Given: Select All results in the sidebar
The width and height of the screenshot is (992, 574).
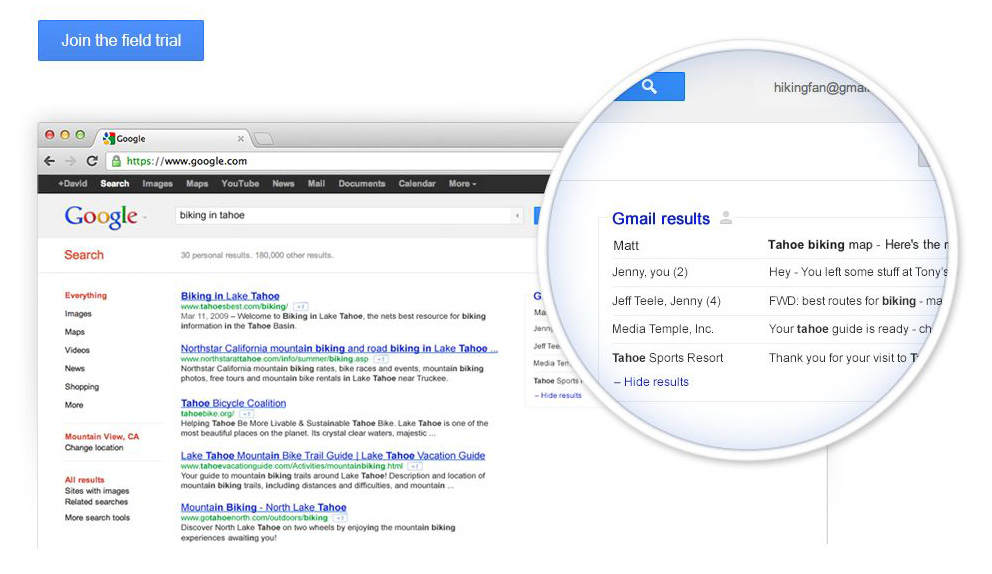Looking at the screenshot, I should pyautogui.click(x=84, y=480).
